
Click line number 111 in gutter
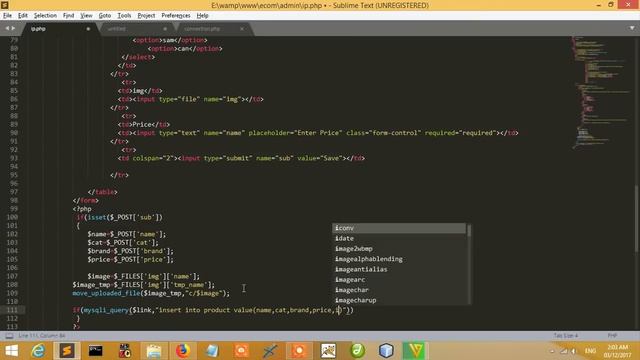coord(12,310)
